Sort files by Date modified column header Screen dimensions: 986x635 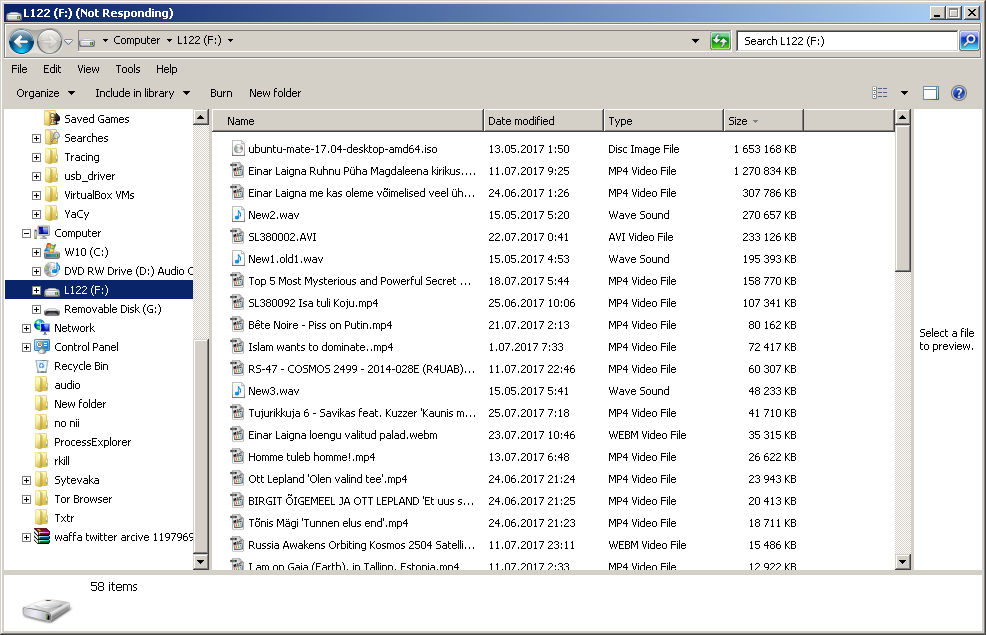pos(542,121)
